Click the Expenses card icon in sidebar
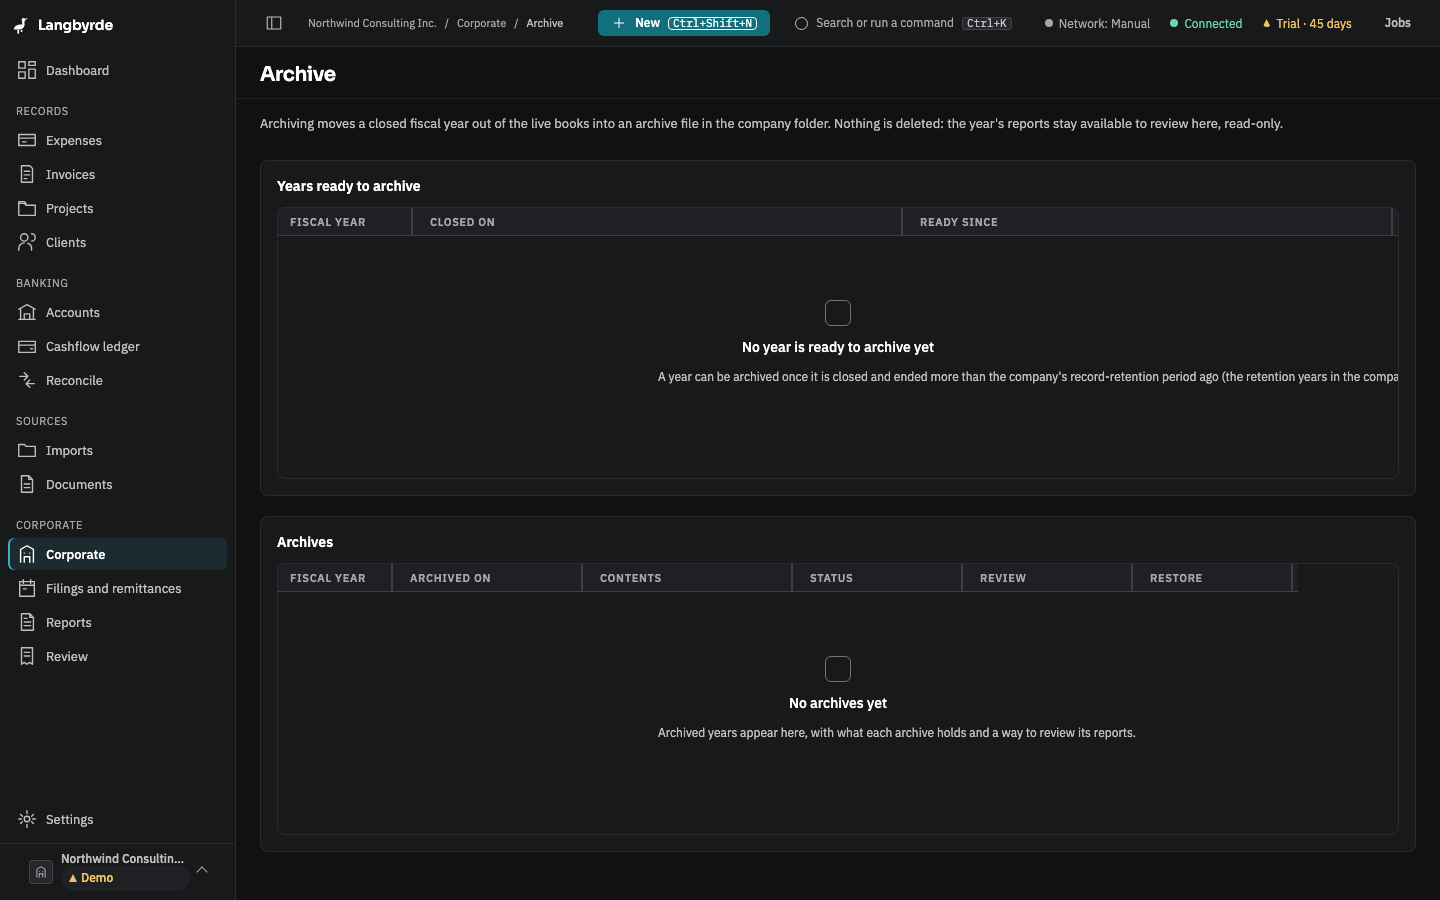The image size is (1440, 900). pyautogui.click(x=27, y=140)
